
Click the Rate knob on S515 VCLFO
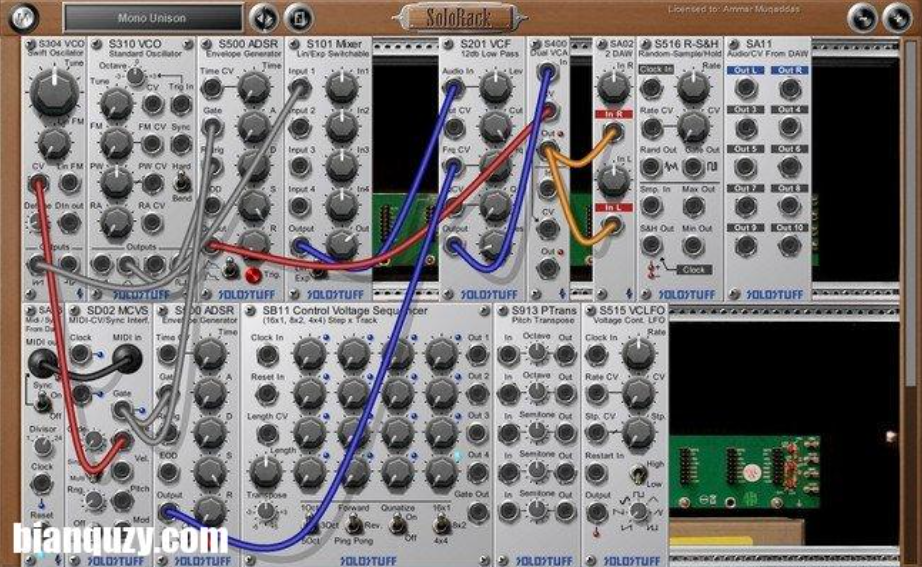coord(638,354)
